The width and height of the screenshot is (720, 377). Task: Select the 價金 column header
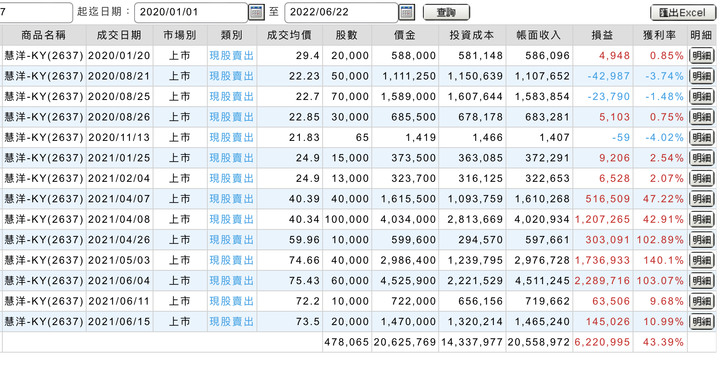(405, 35)
